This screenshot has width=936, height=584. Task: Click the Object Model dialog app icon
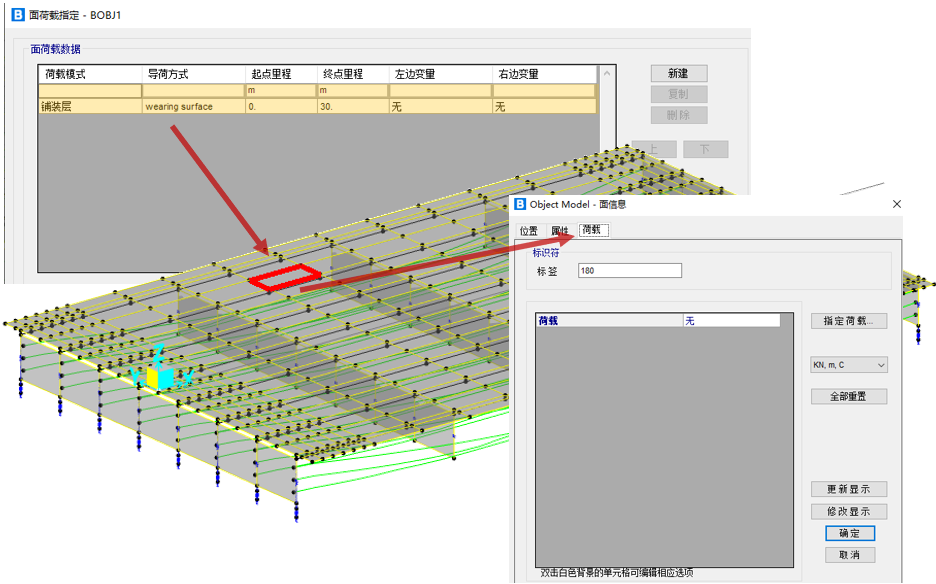tap(519, 204)
